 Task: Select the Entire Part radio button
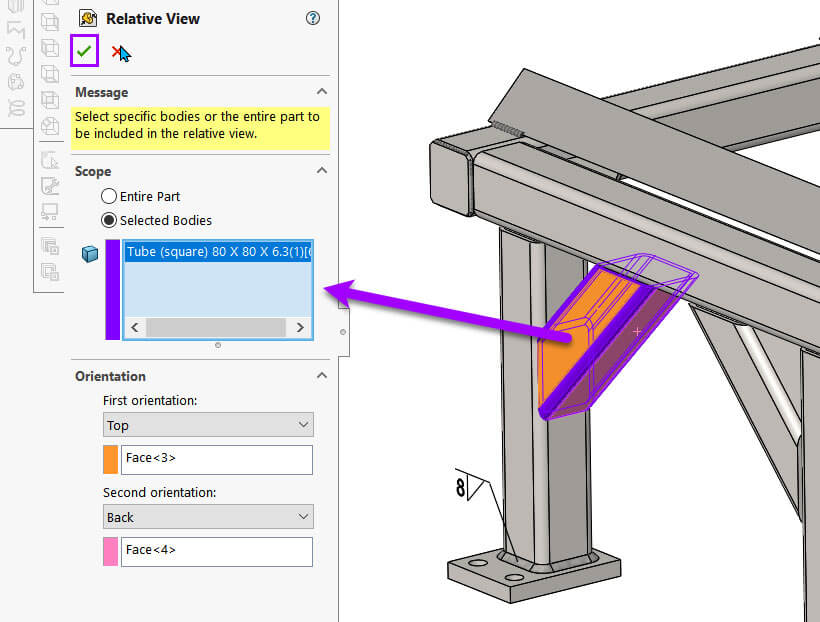coord(110,196)
